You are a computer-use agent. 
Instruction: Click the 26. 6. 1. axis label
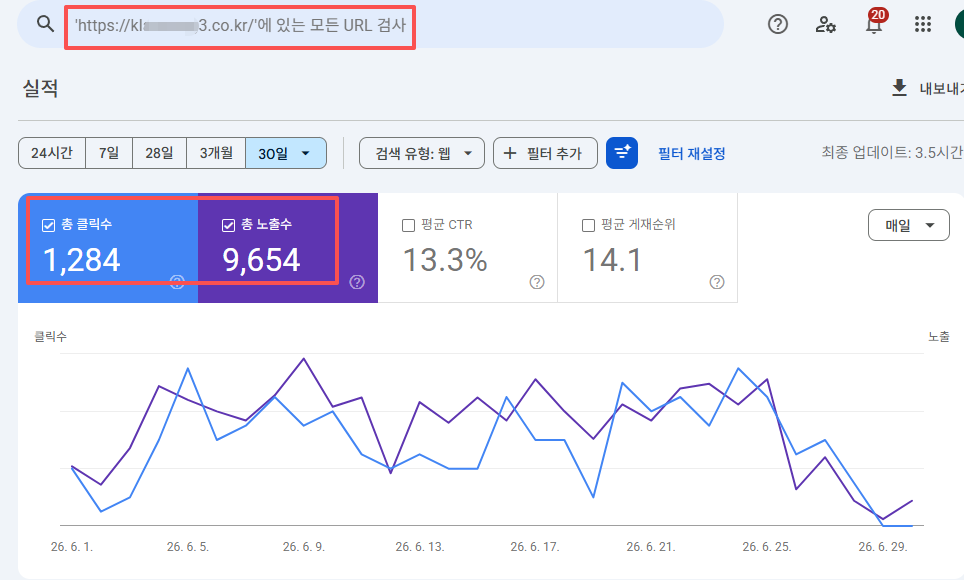coord(72,547)
